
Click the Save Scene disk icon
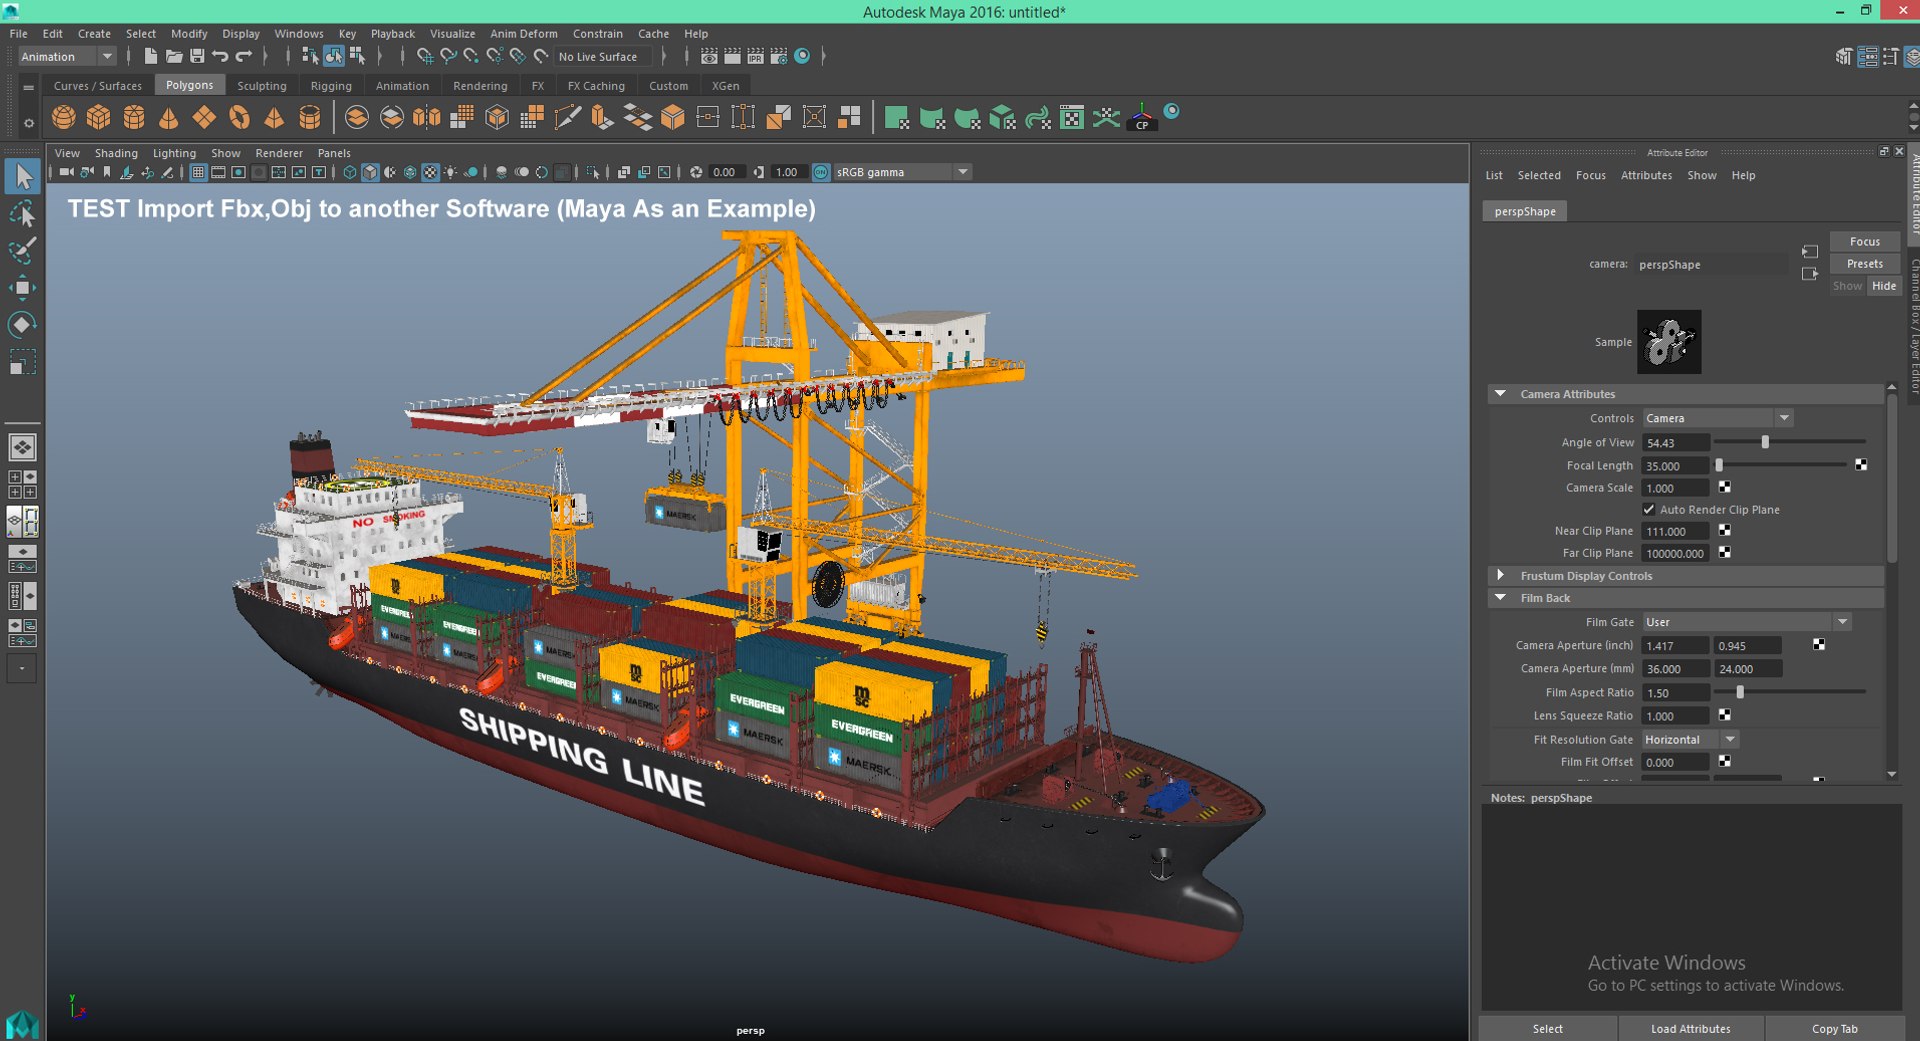(197, 56)
